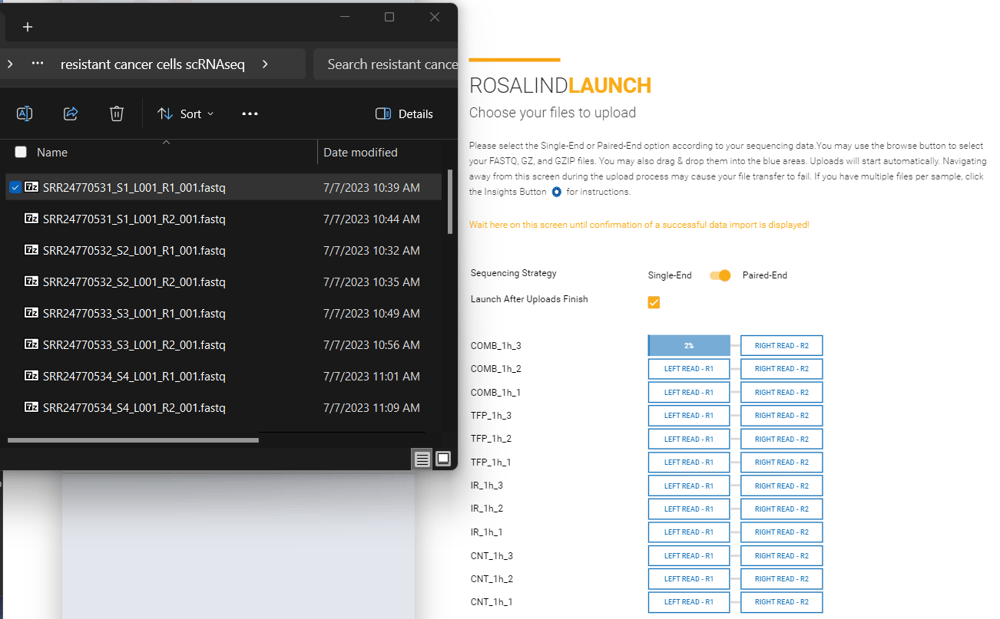Open the Sort dropdown
Image resolution: width=1000 pixels, height=619 pixels.
click(186, 113)
